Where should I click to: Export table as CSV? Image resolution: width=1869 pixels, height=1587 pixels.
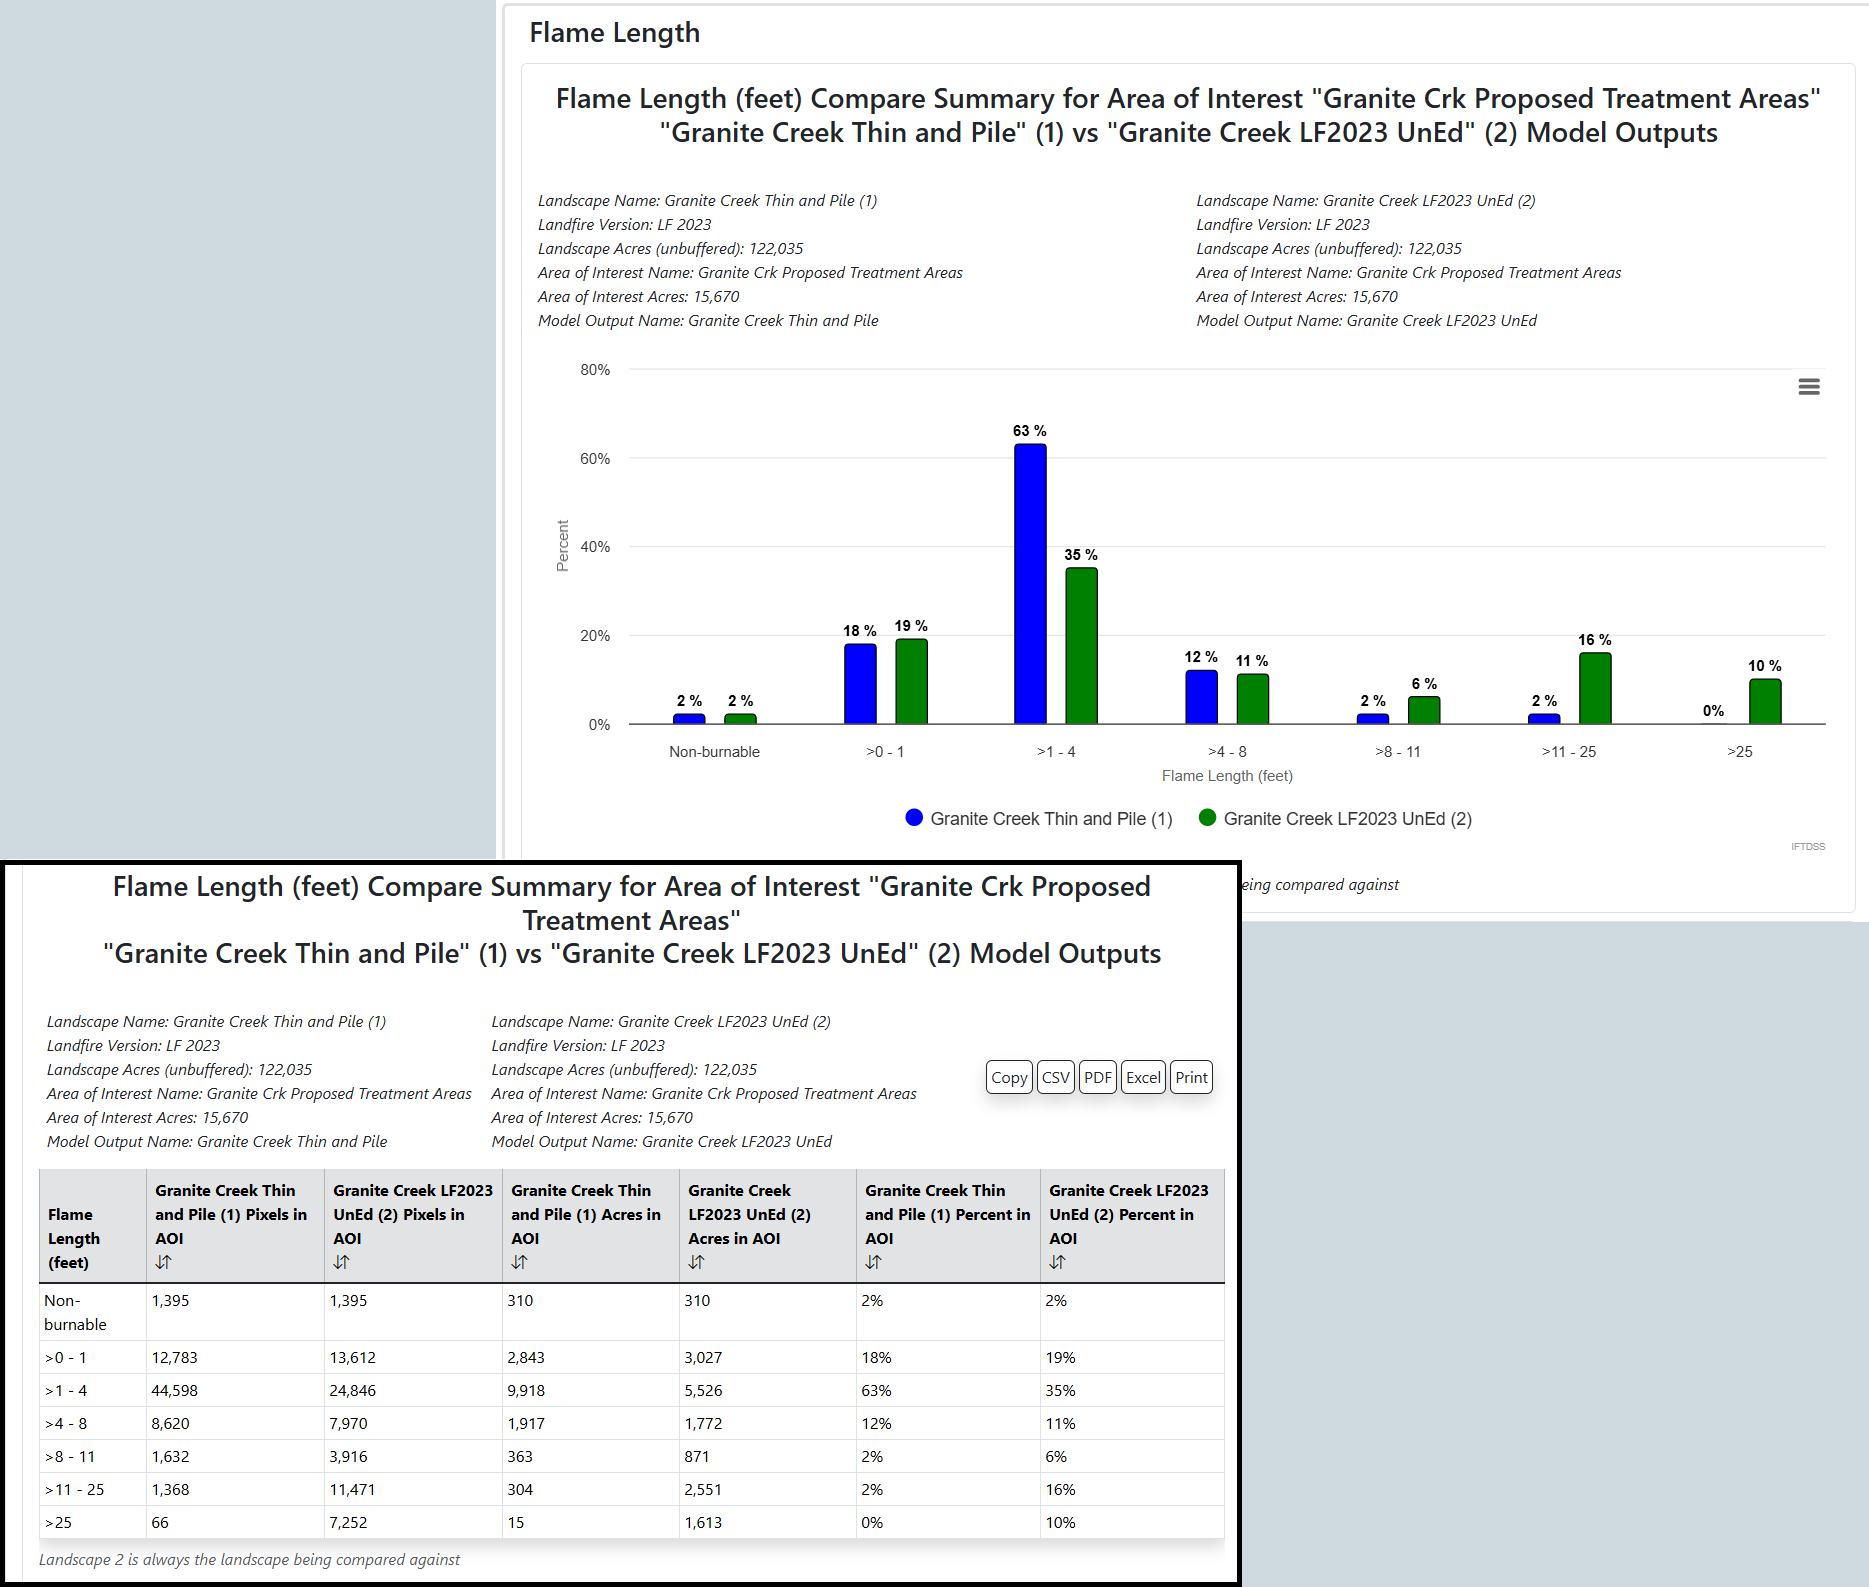click(1056, 1077)
